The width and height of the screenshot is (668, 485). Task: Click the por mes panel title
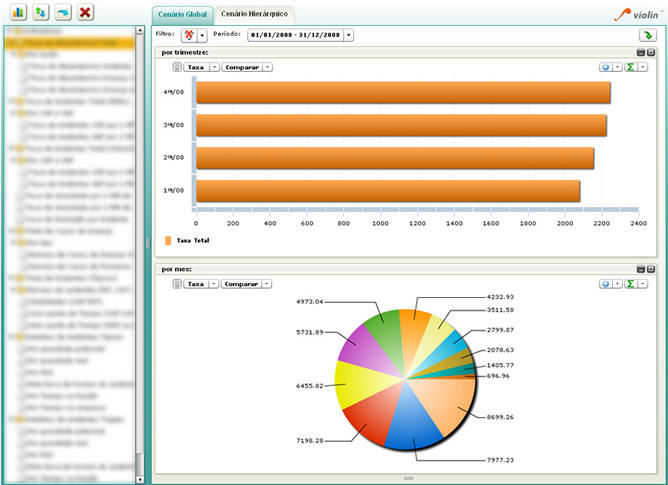click(x=176, y=269)
